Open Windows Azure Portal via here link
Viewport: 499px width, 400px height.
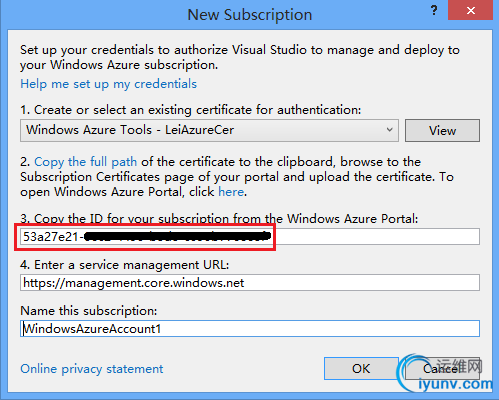tap(231, 192)
